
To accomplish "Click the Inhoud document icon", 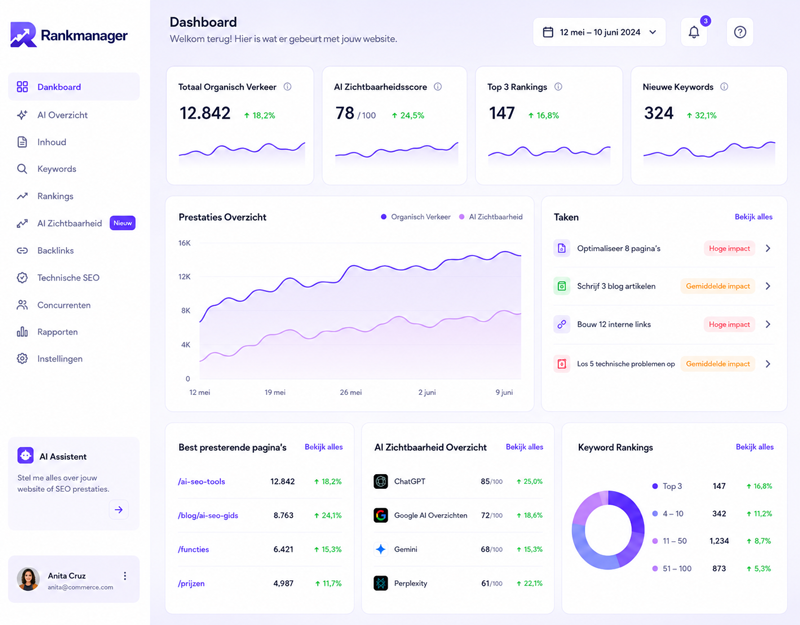I will click(22, 142).
